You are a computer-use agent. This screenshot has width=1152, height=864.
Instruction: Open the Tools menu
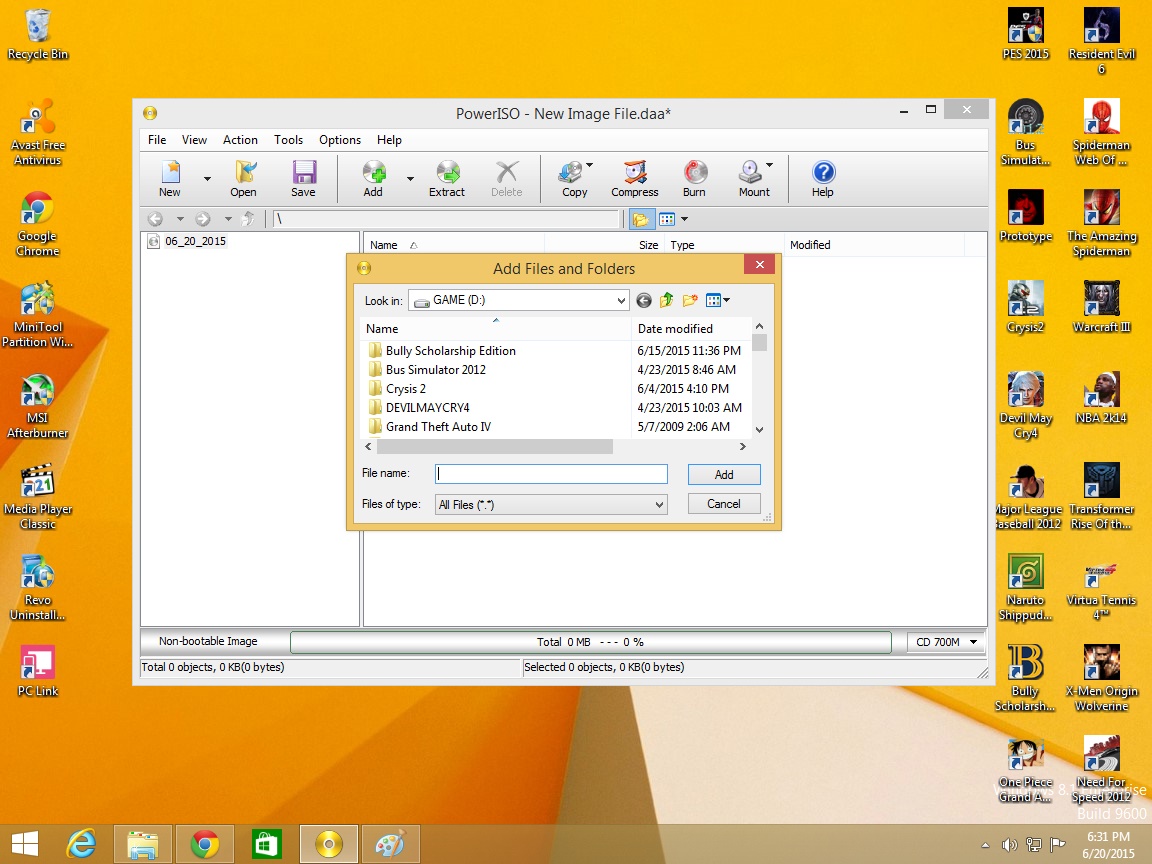[x=288, y=140]
